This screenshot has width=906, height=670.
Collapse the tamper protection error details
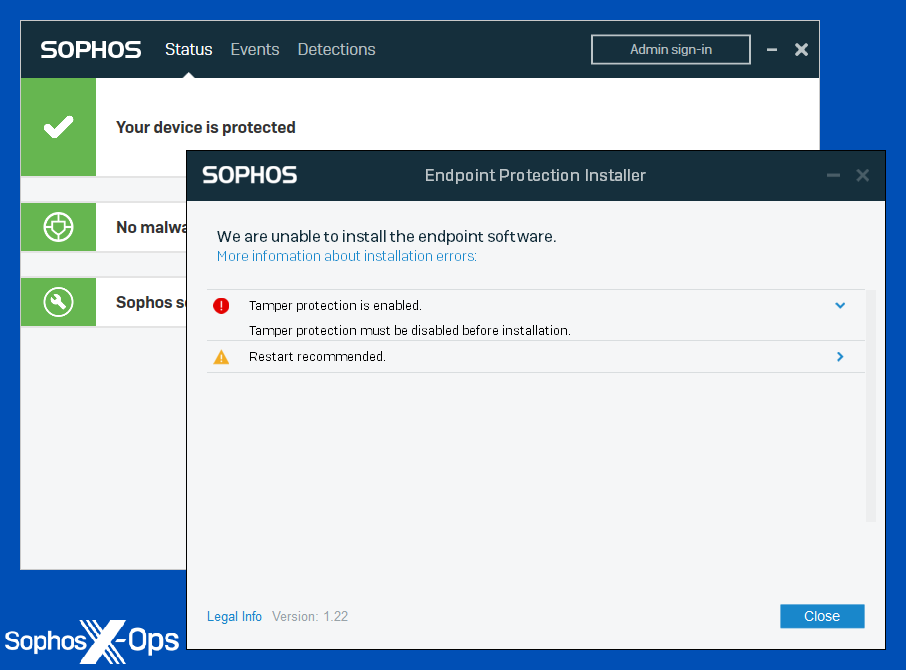840,305
